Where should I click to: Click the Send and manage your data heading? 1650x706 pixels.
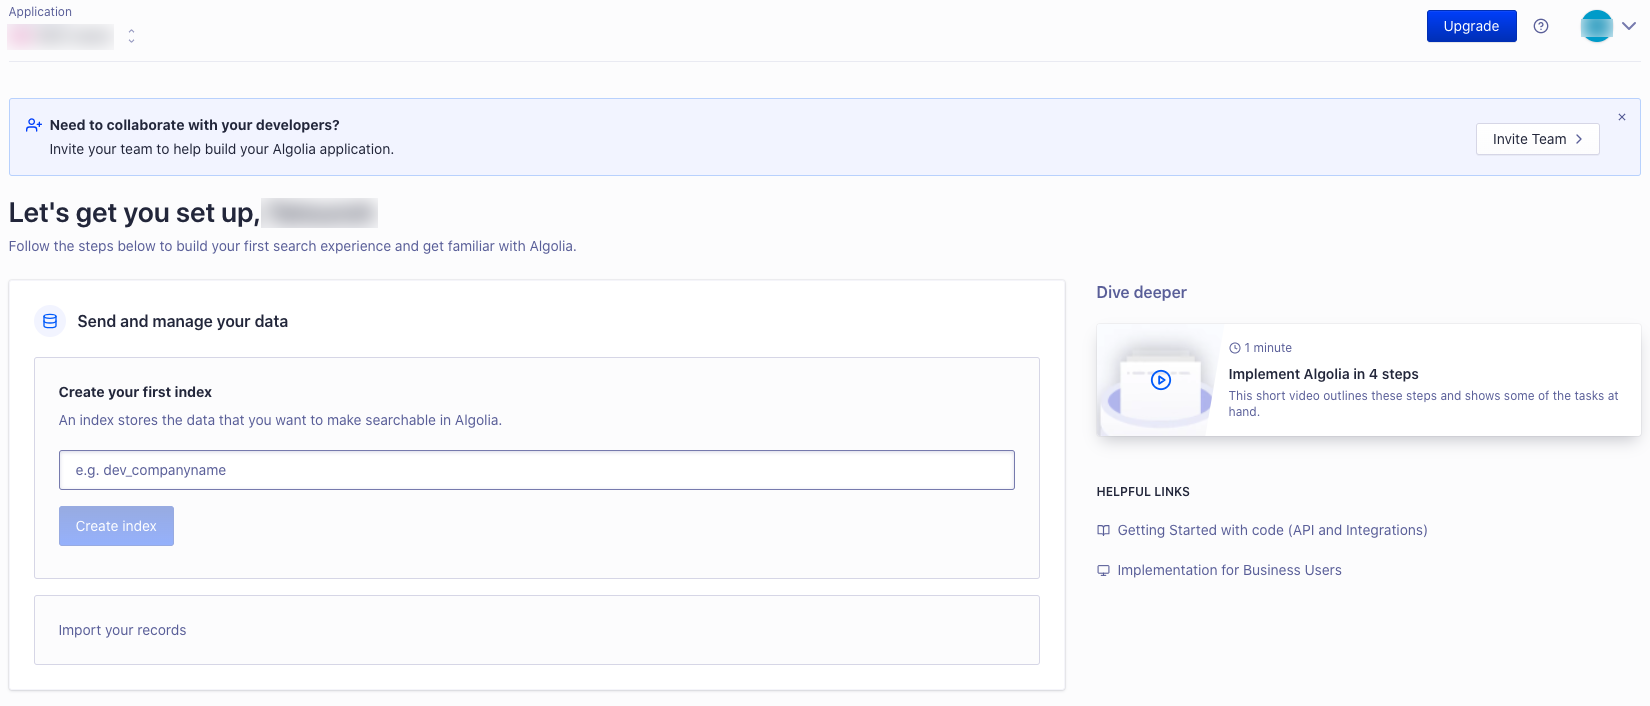(182, 321)
